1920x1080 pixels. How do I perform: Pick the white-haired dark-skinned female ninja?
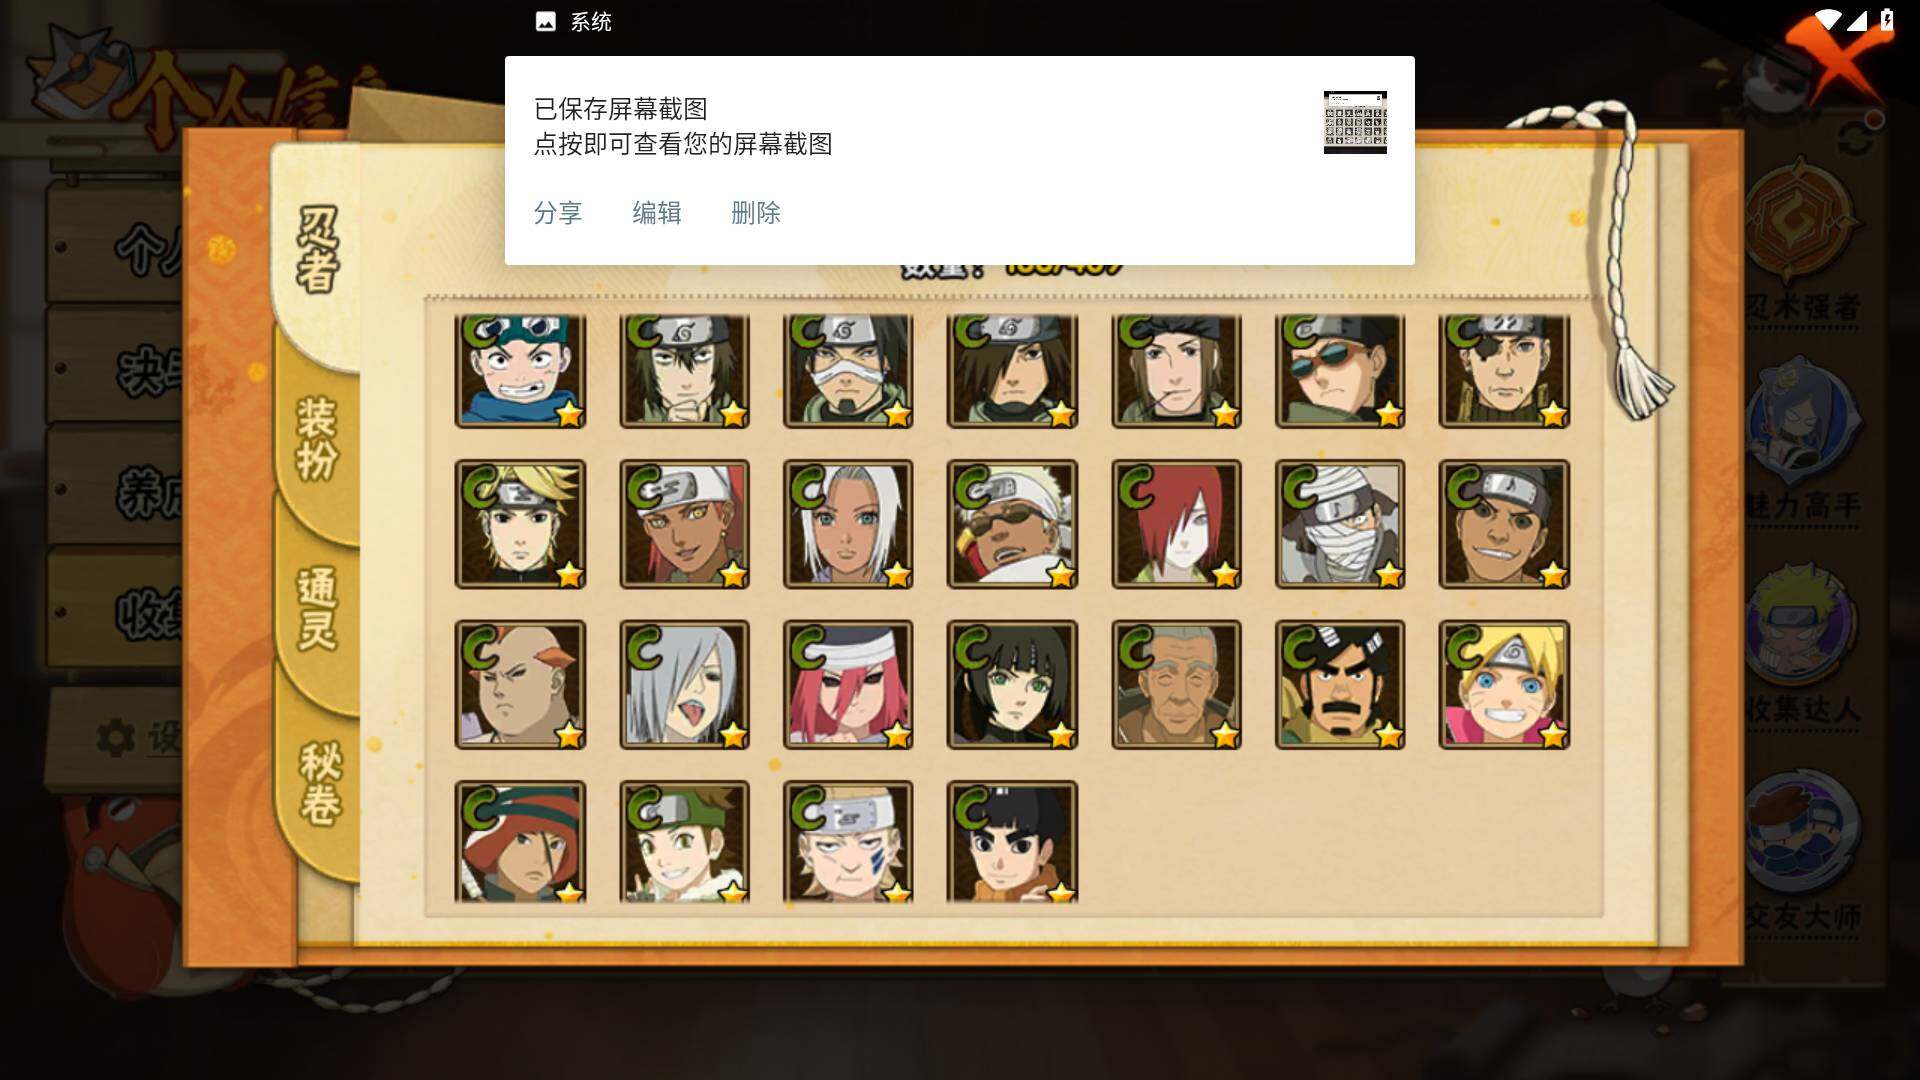pos(848,524)
